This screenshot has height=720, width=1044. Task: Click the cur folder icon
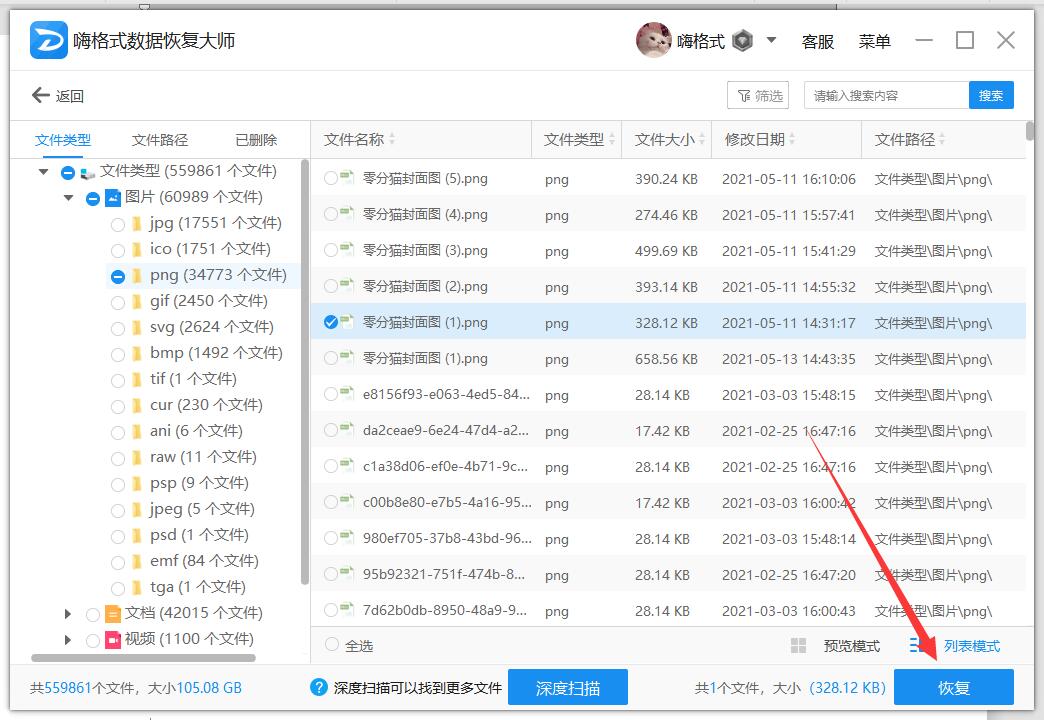tap(136, 406)
